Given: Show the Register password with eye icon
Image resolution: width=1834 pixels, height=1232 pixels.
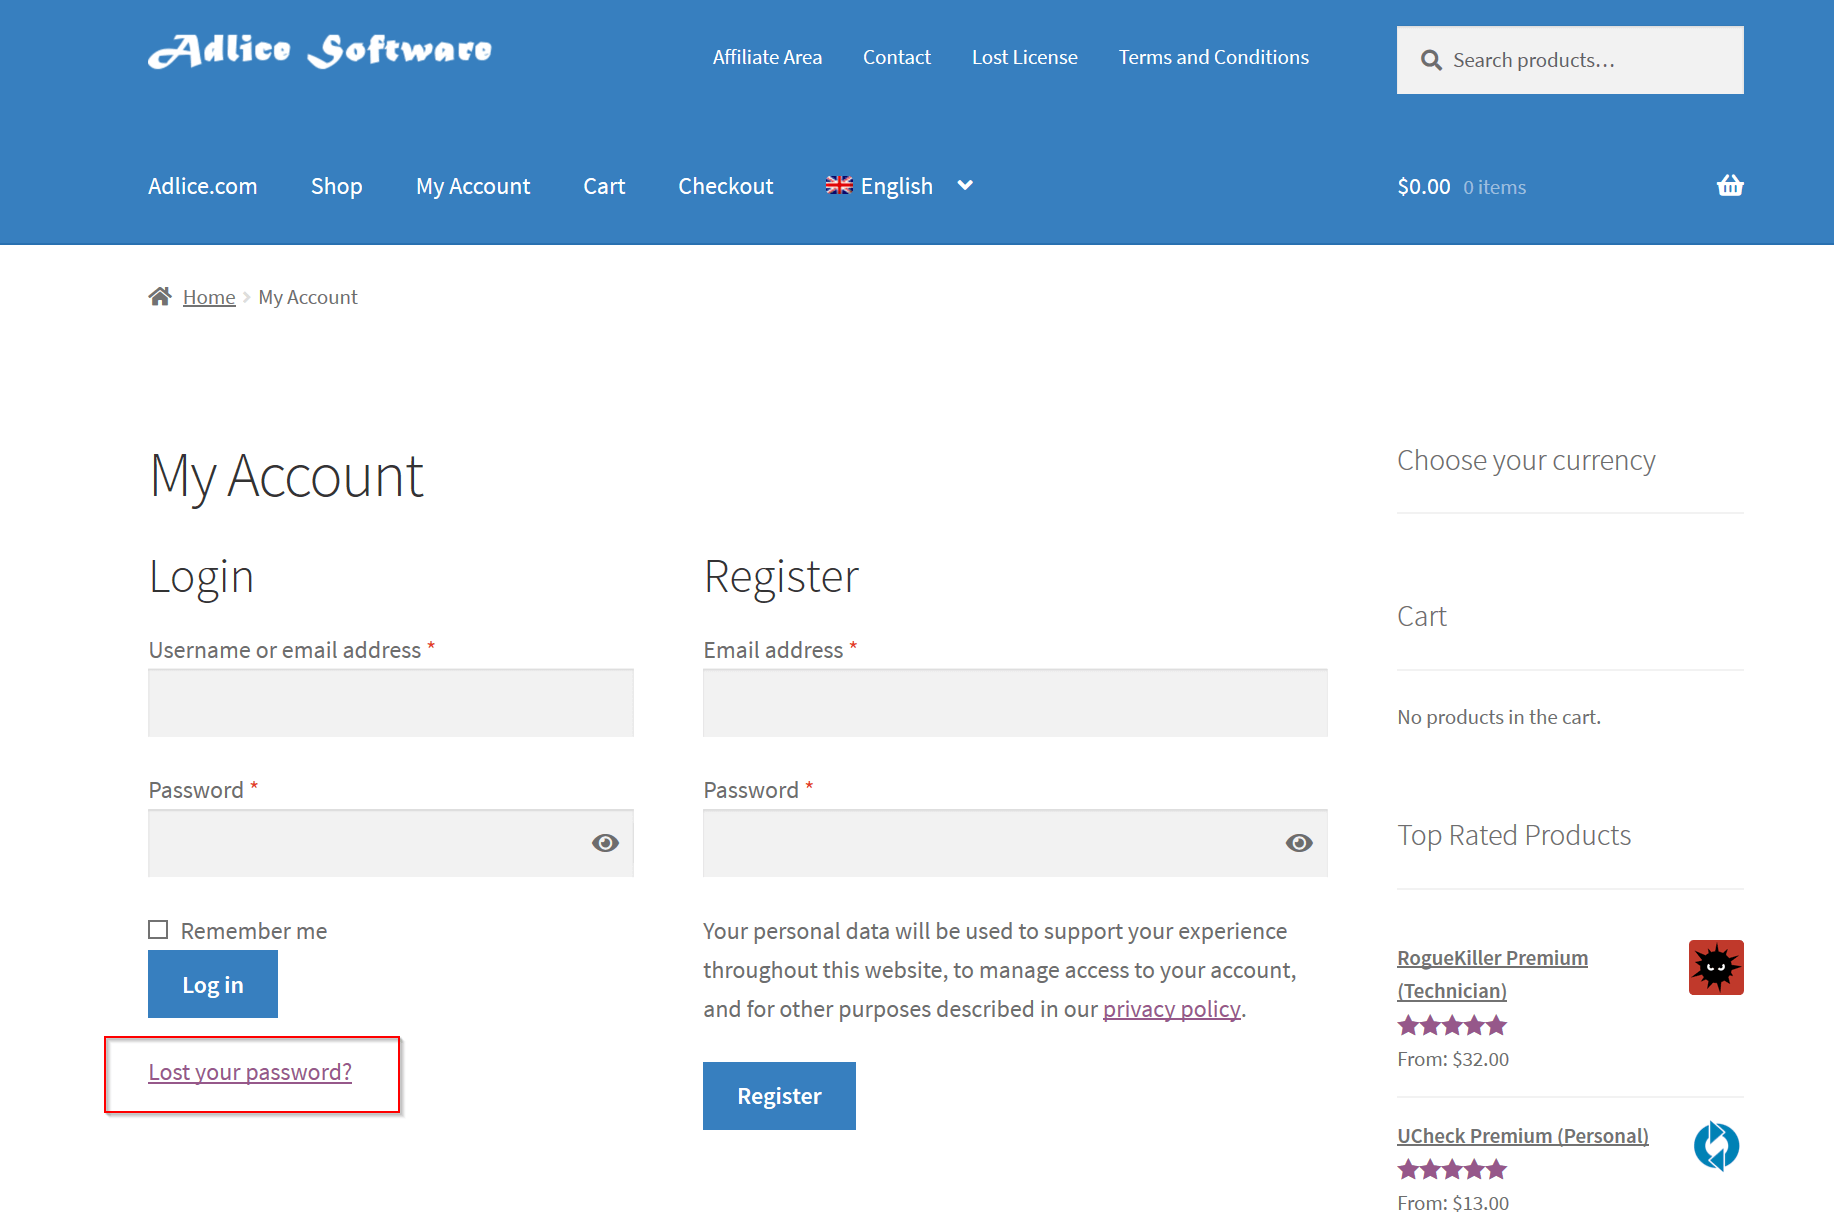Looking at the screenshot, I should (x=1299, y=843).
